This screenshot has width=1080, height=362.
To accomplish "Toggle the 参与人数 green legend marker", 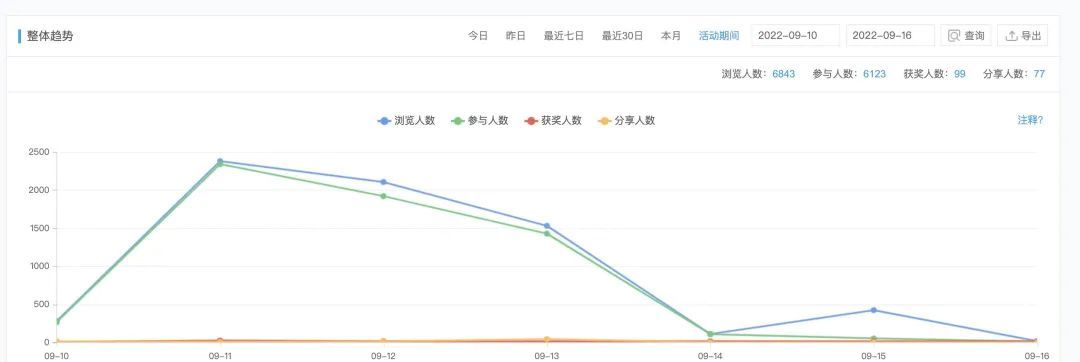I will tap(457, 120).
